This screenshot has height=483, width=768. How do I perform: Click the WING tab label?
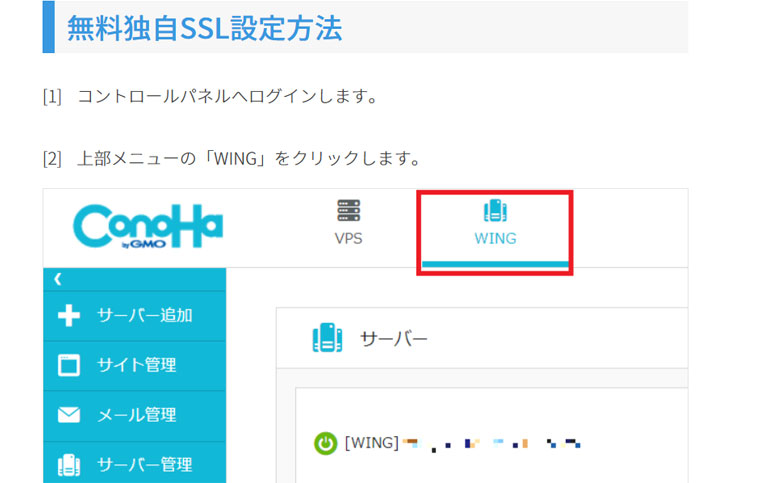[x=495, y=239]
